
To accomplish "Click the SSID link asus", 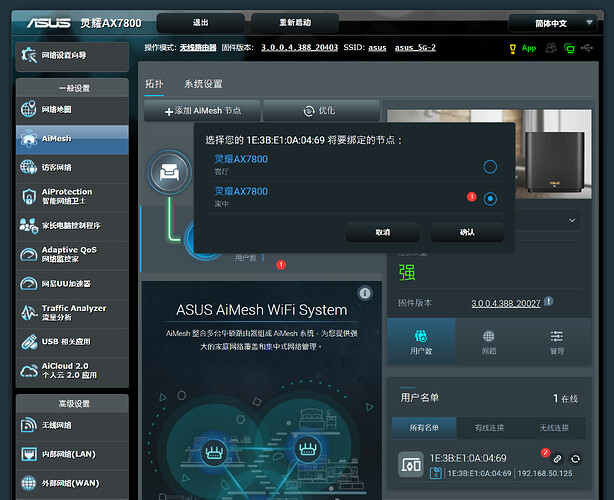I will pos(377,48).
